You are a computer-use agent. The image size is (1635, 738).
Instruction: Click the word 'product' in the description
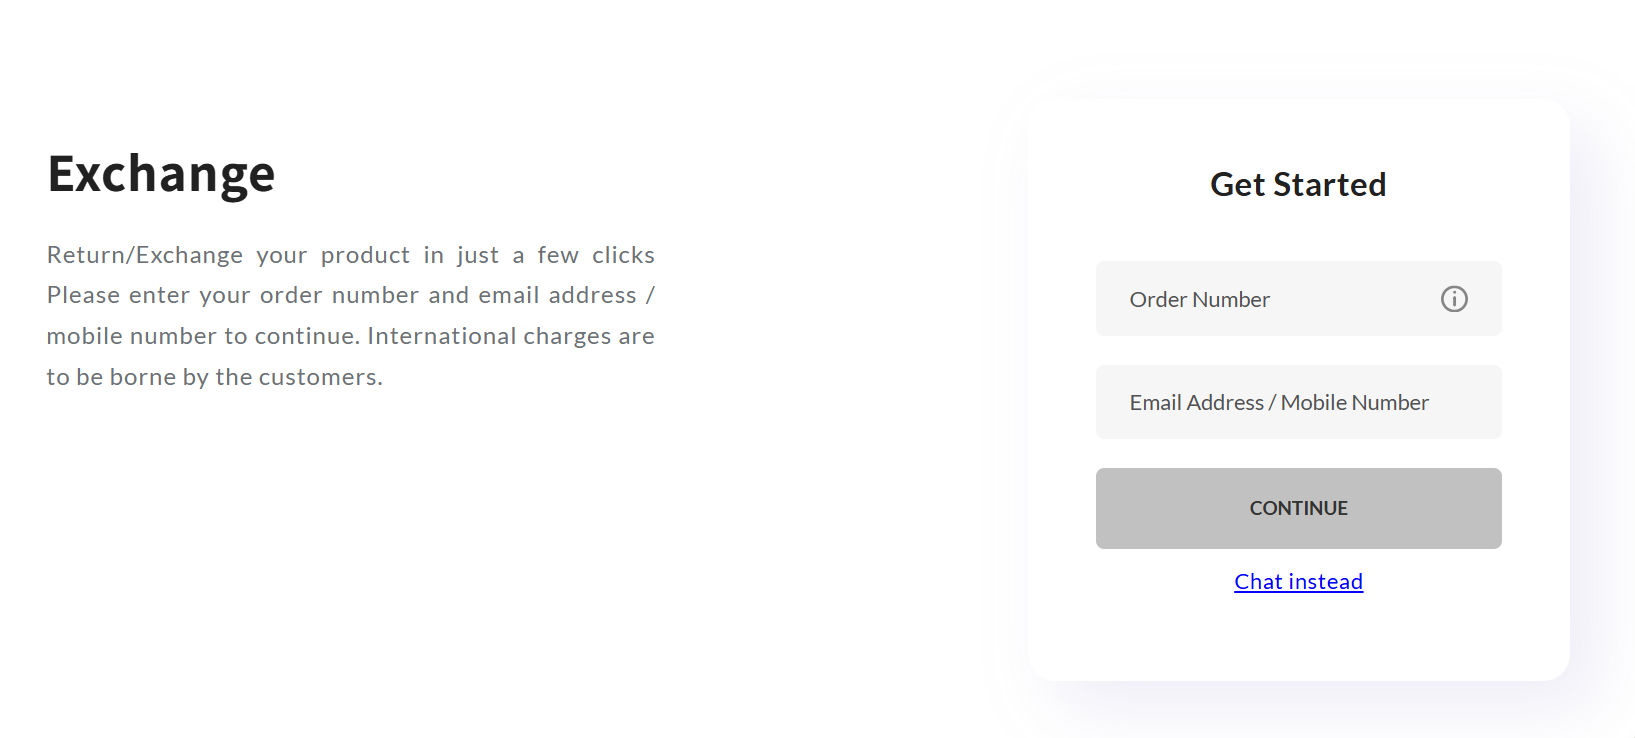365,256
